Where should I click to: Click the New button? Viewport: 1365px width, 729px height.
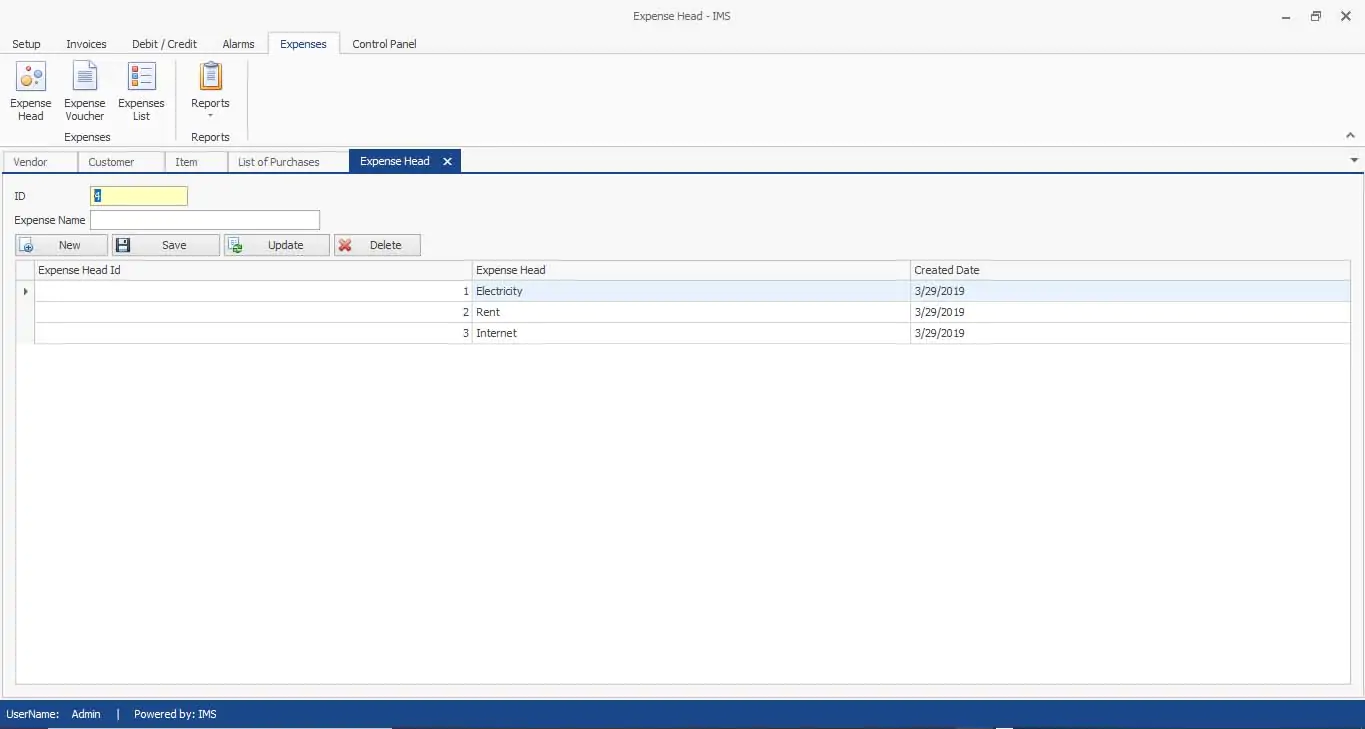[x=62, y=245]
